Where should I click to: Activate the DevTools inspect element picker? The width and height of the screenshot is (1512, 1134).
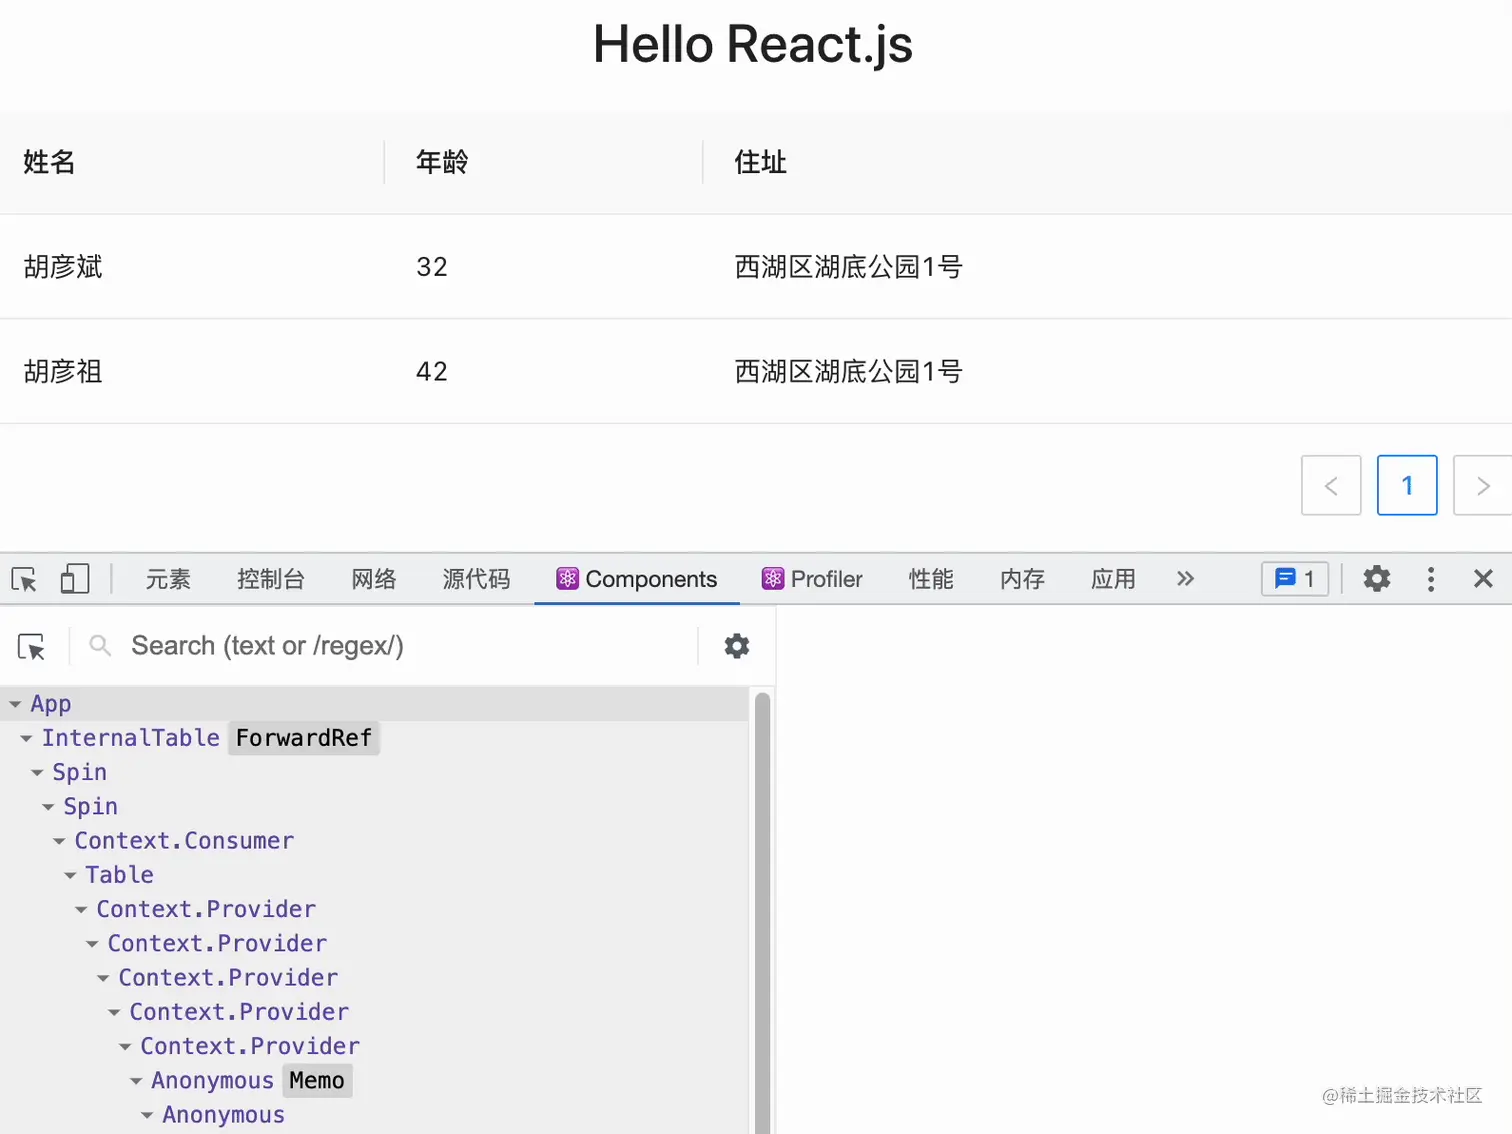24,579
